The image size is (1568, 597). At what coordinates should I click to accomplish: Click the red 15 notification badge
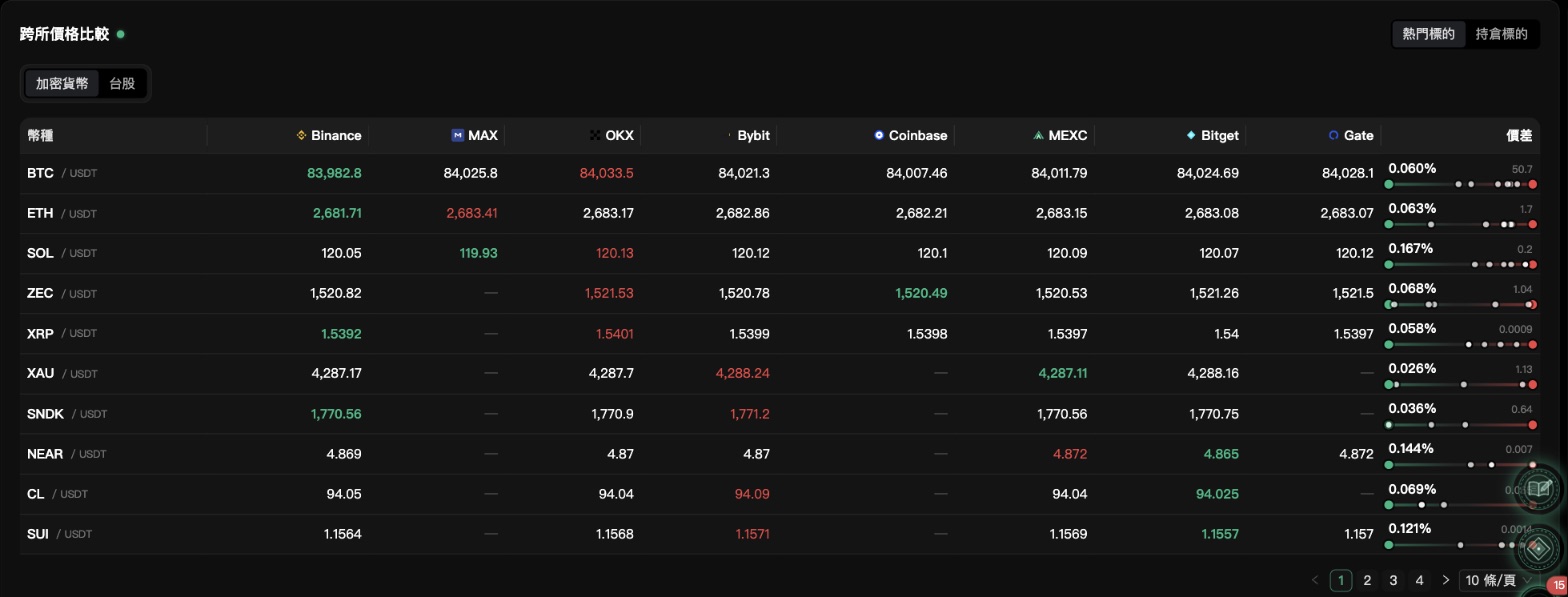[x=1558, y=586]
